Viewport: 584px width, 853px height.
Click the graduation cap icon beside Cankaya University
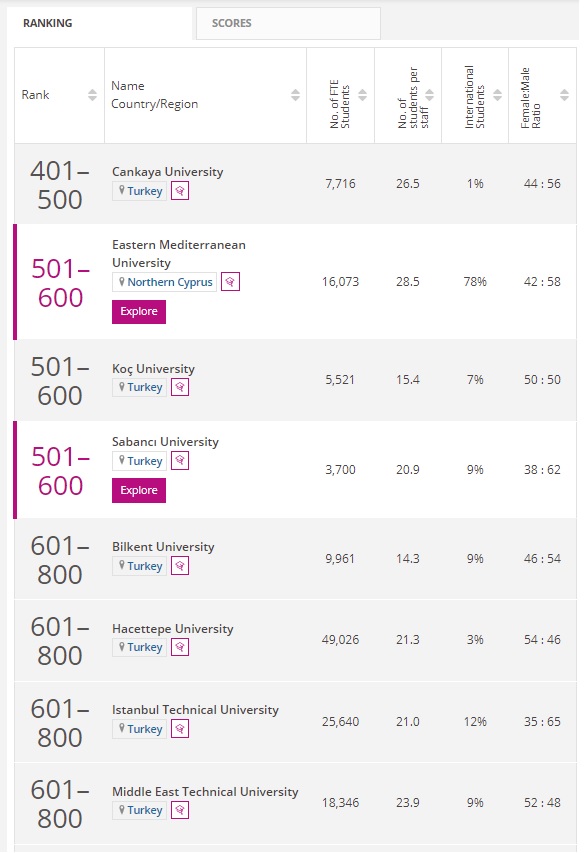(180, 191)
